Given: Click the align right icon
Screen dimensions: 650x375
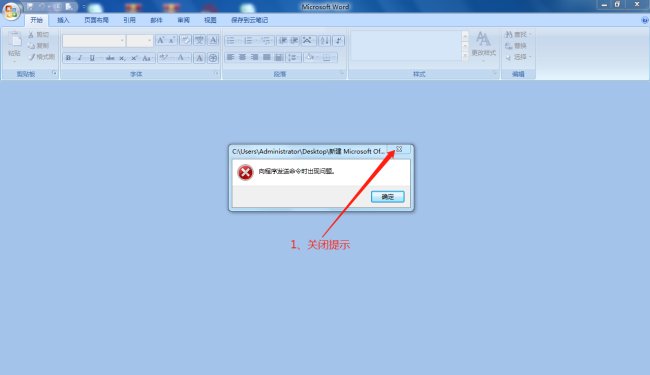Looking at the screenshot, I should (255, 57).
